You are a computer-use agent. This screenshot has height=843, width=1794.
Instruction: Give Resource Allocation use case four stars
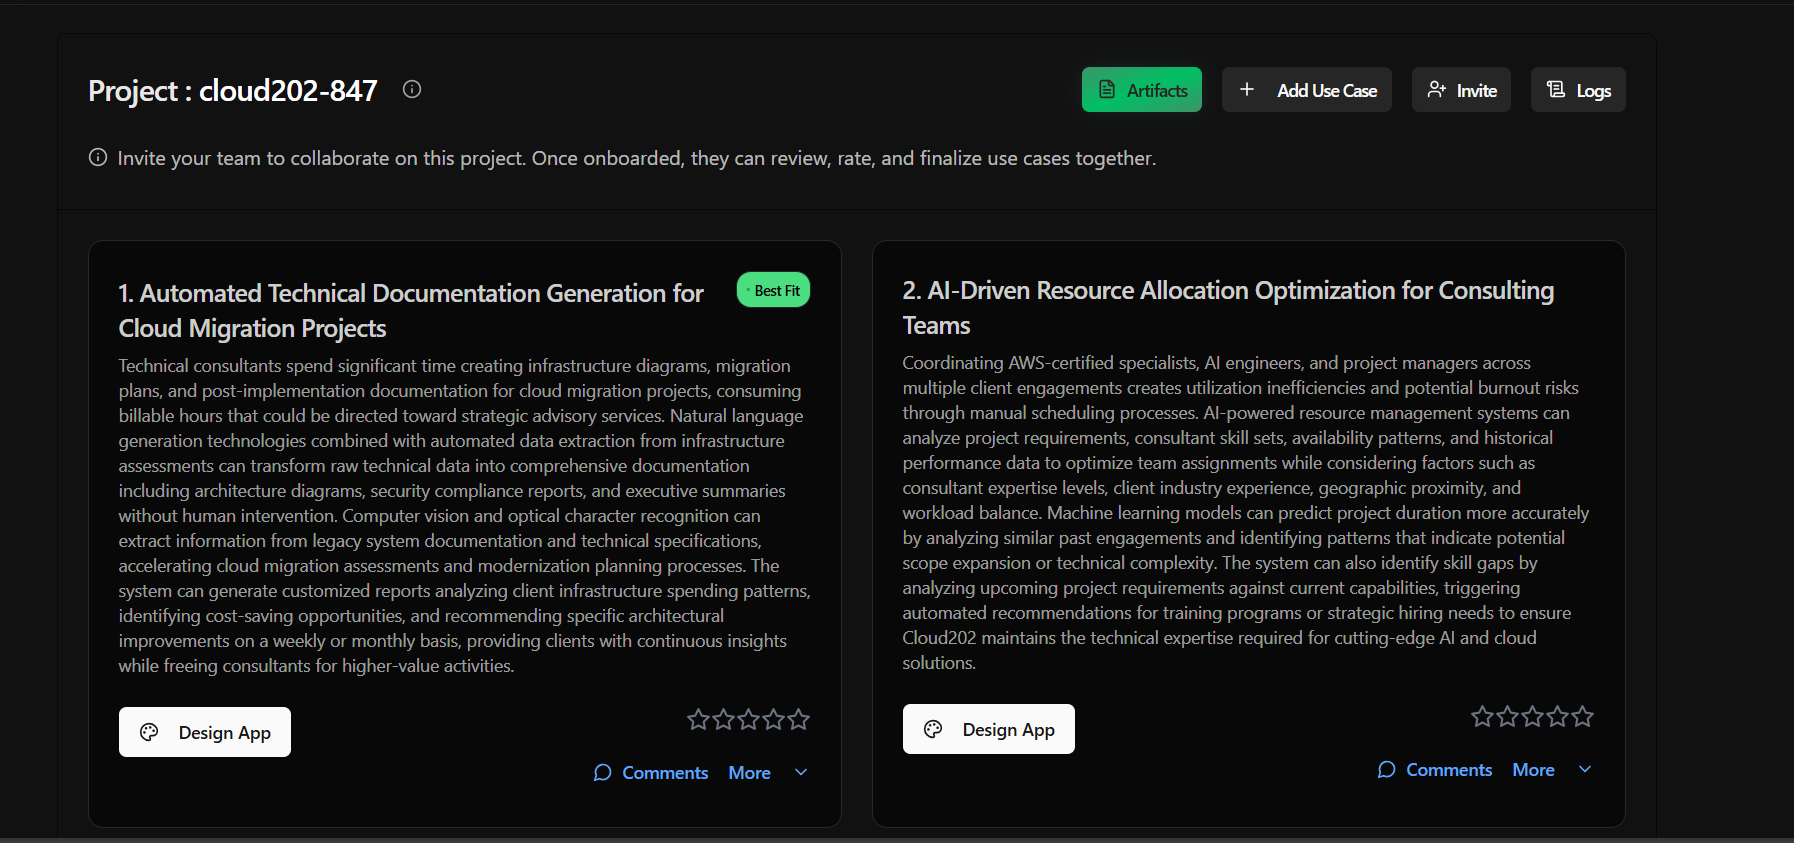click(x=1557, y=716)
